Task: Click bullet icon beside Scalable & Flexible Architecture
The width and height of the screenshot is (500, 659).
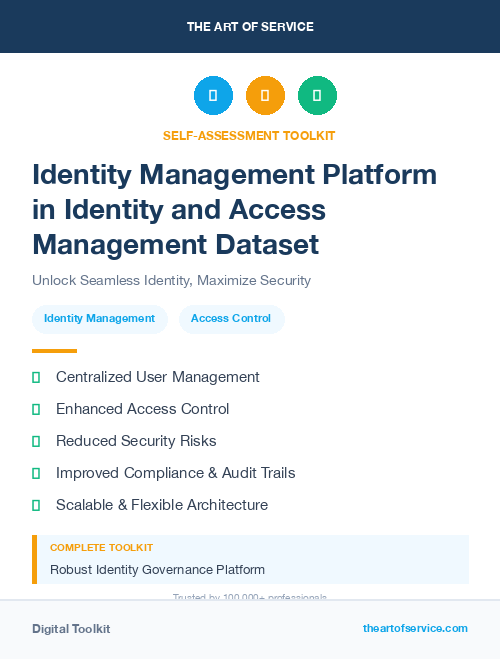Action: click(36, 505)
